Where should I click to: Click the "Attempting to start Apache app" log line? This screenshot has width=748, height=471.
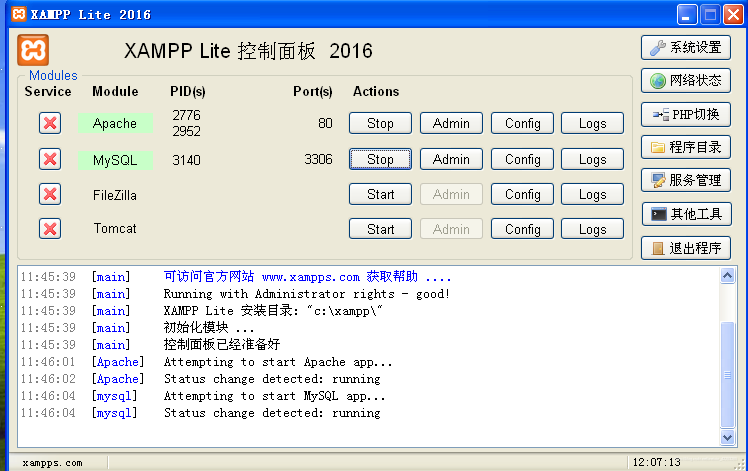tap(278, 362)
